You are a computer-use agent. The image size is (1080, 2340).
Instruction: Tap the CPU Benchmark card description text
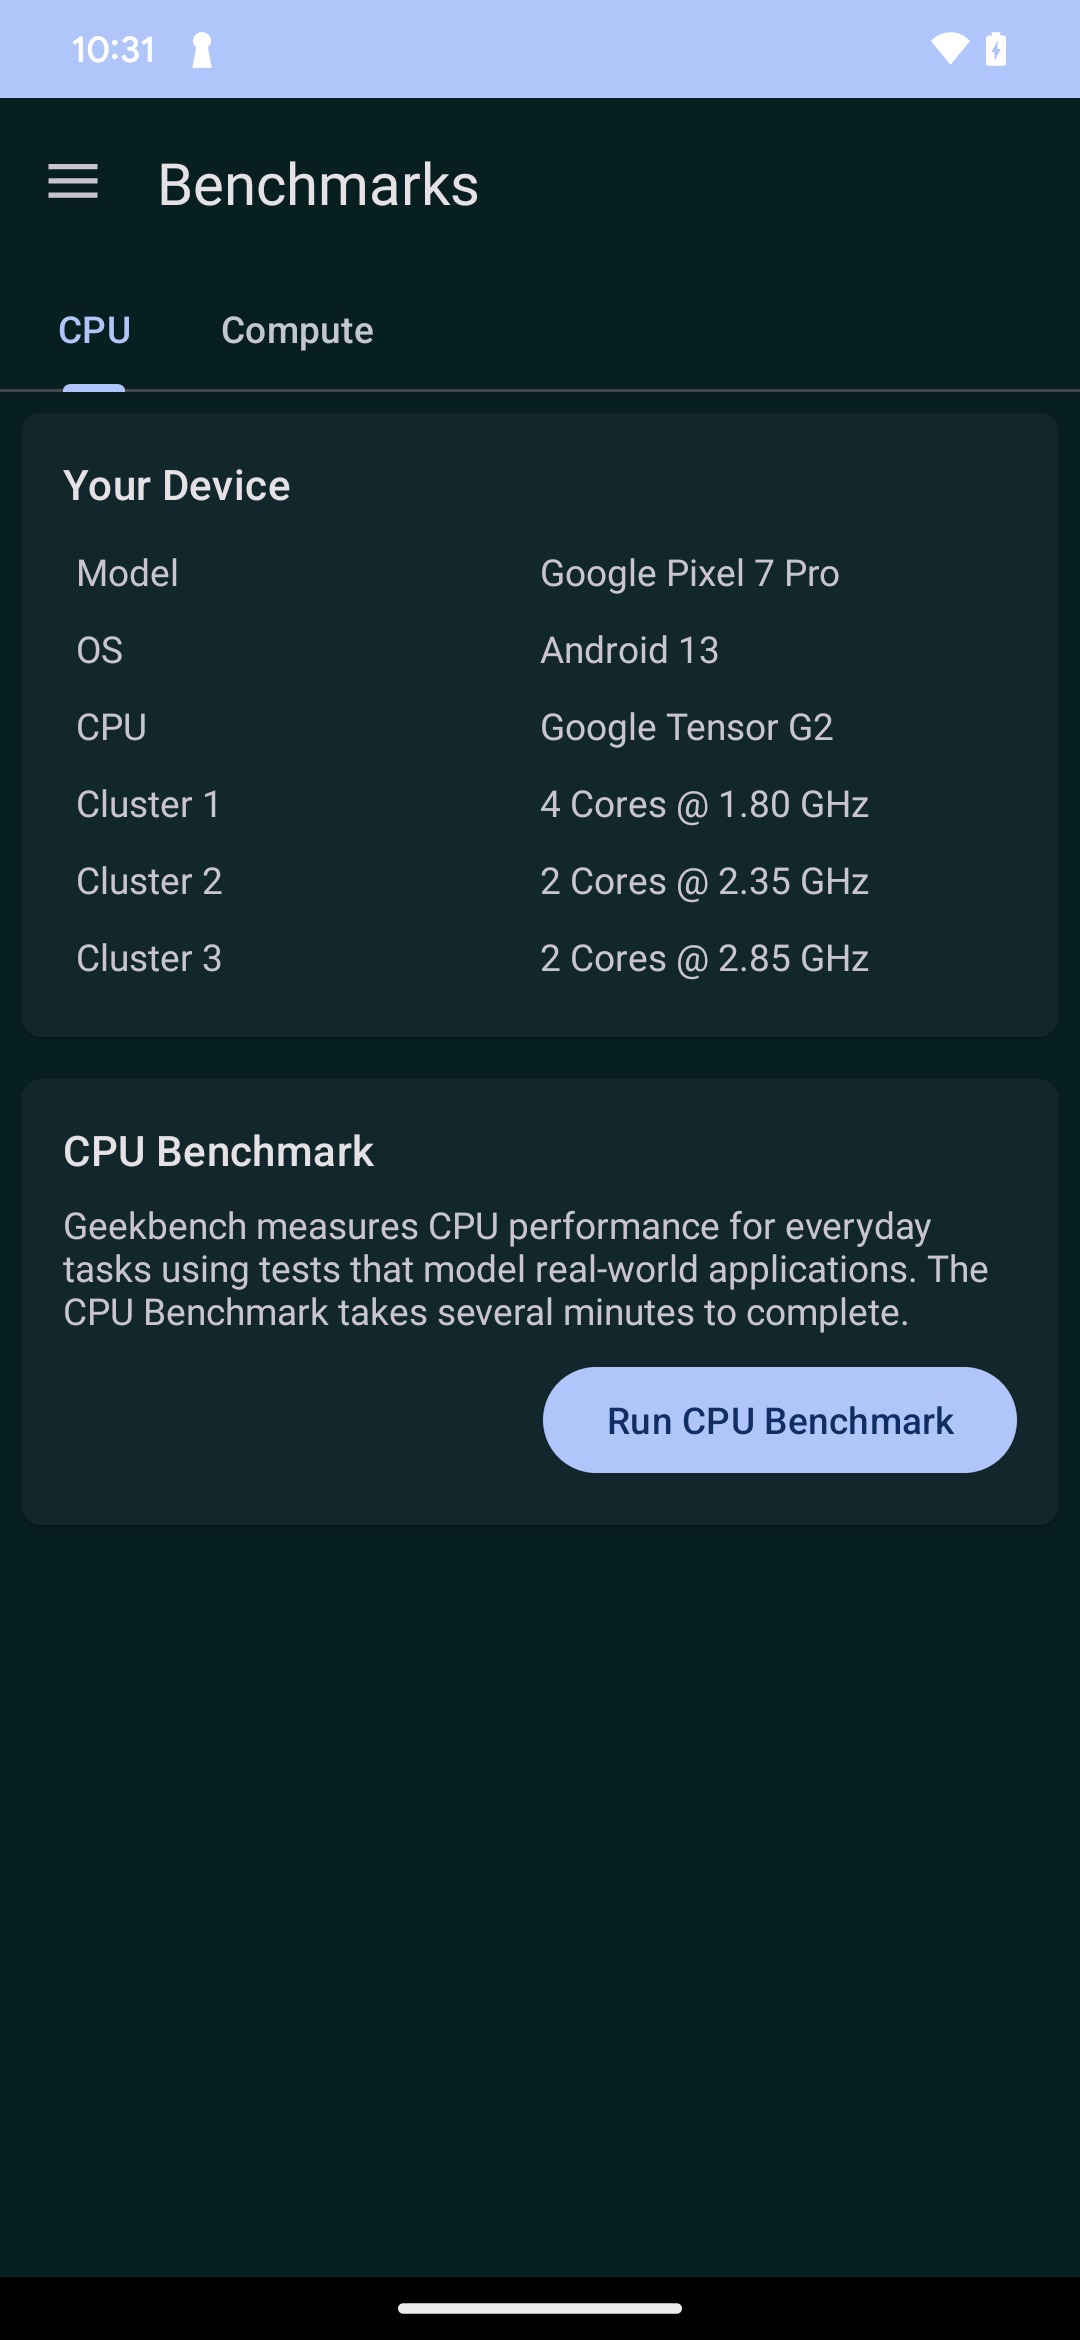pyautogui.click(x=525, y=1268)
